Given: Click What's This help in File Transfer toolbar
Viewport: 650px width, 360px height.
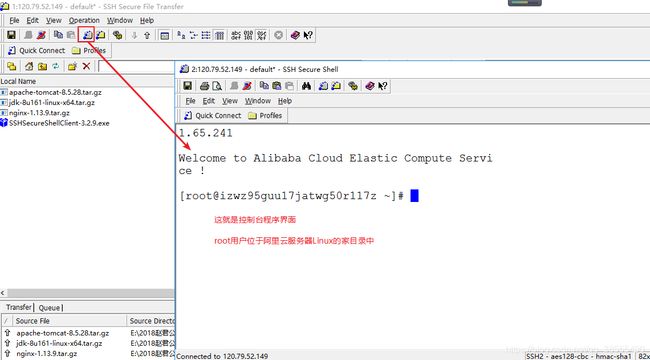Looking at the screenshot, I should (x=308, y=35).
